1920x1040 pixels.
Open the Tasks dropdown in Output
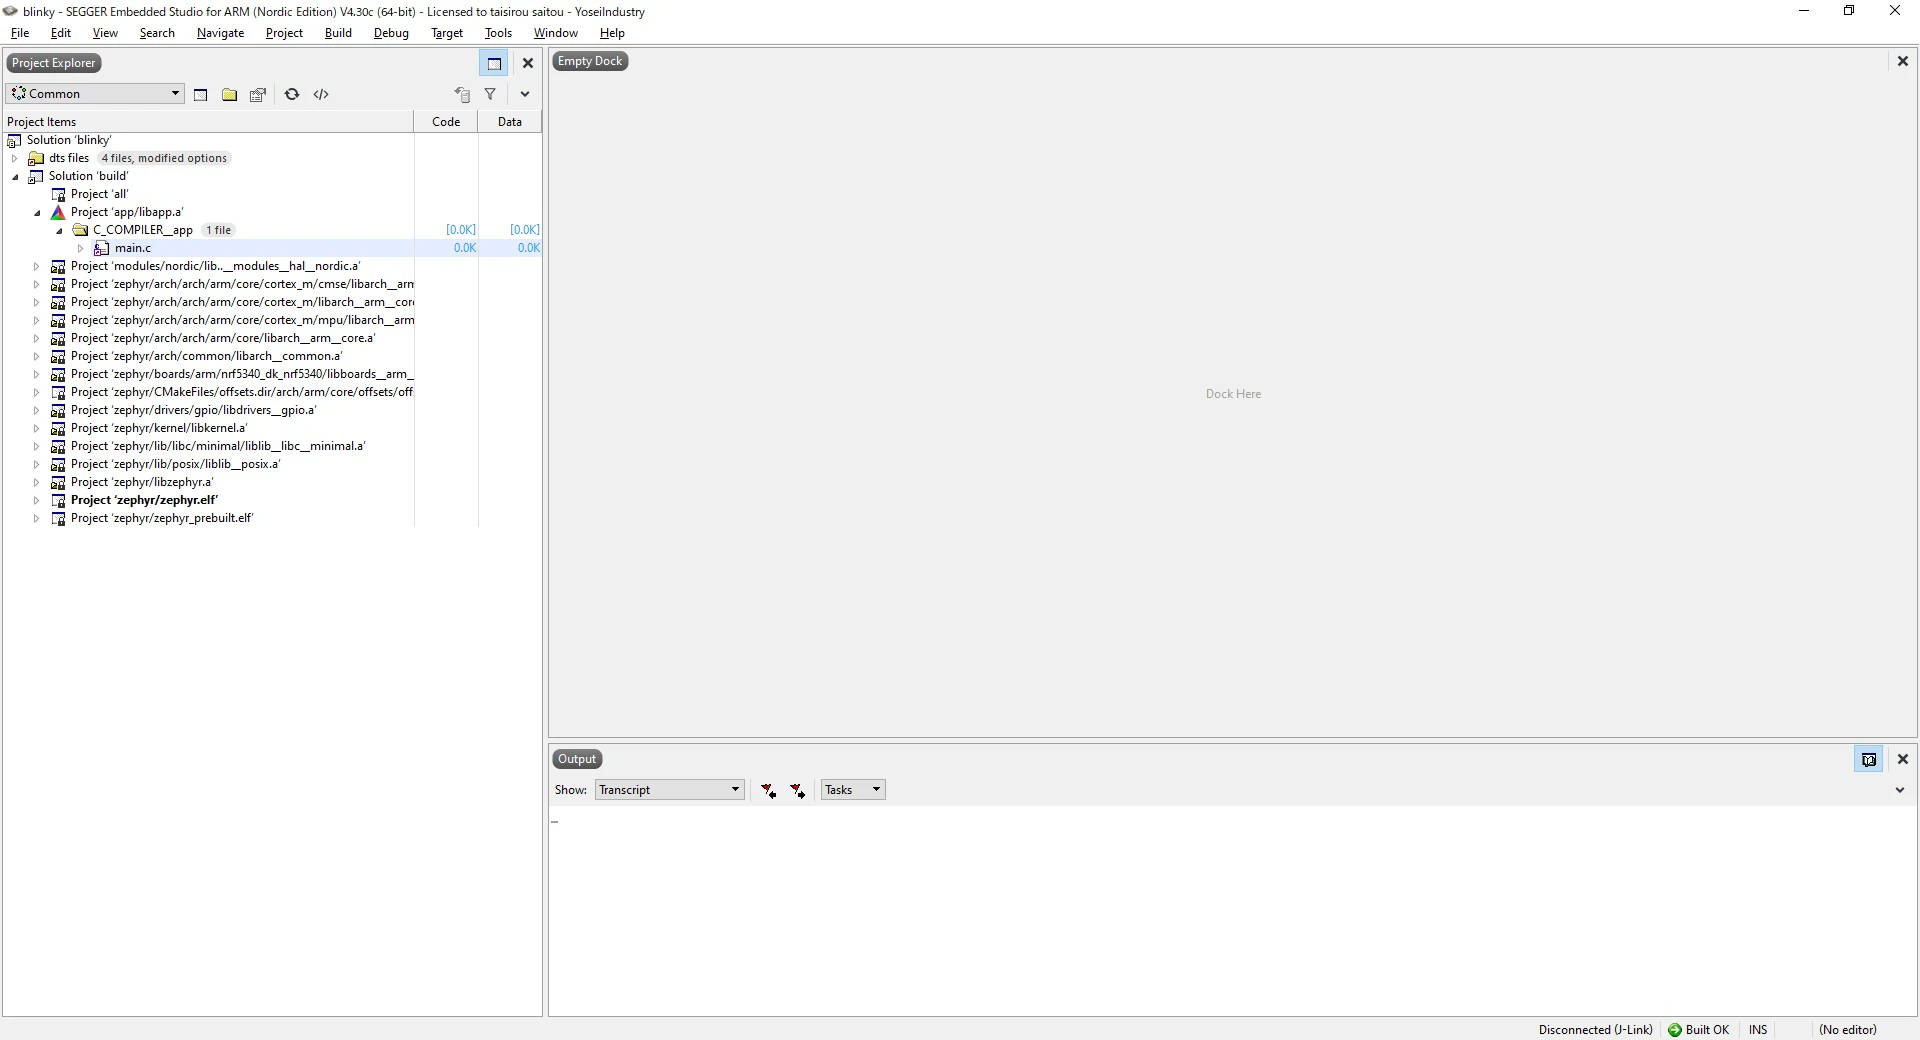click(x=853, y=790)
